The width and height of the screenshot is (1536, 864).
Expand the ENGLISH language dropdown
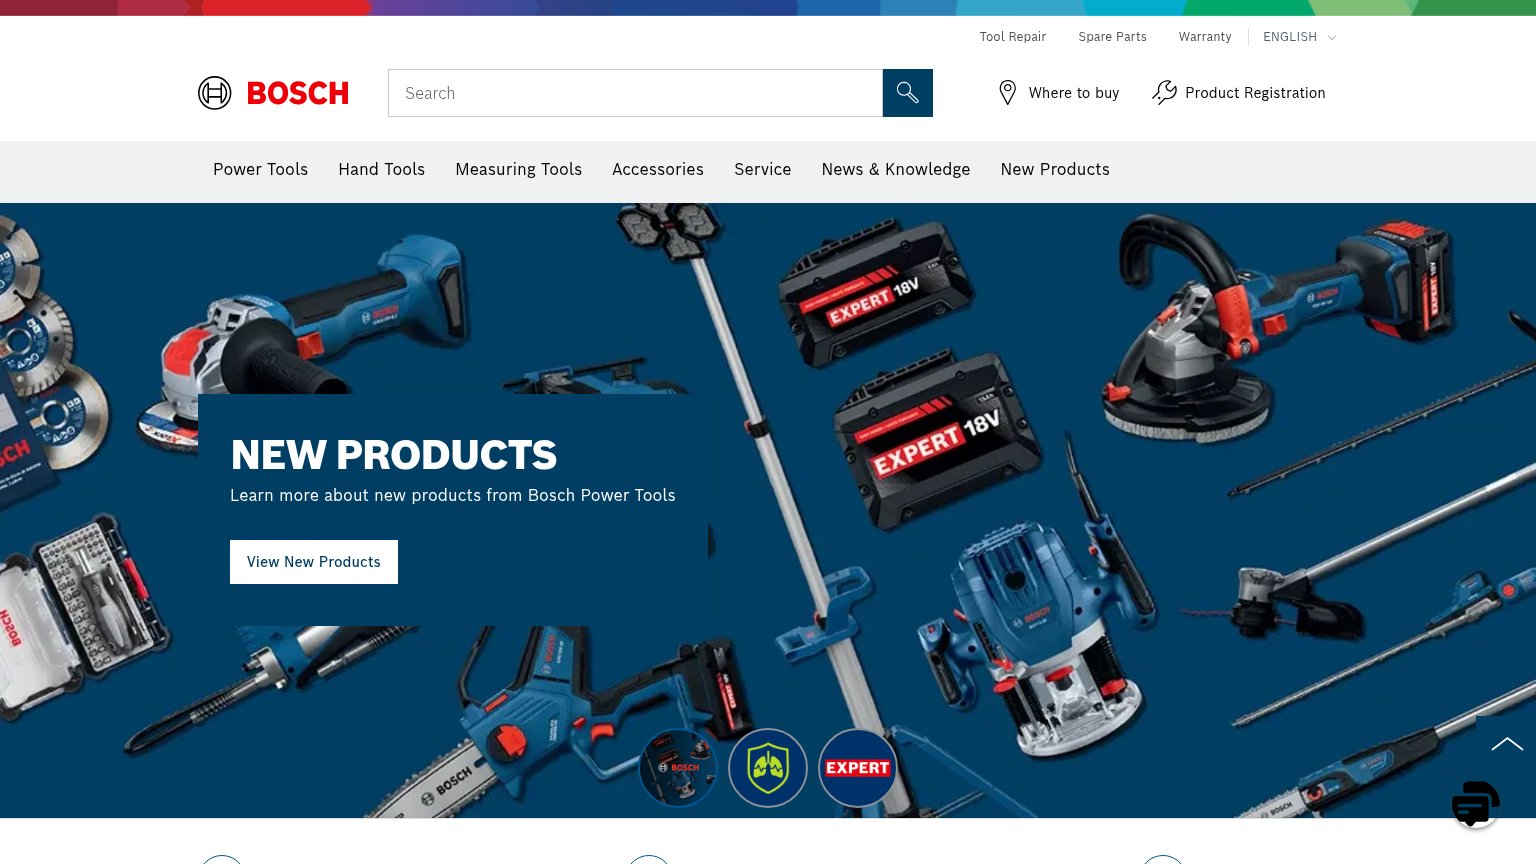click(1299, 37)
